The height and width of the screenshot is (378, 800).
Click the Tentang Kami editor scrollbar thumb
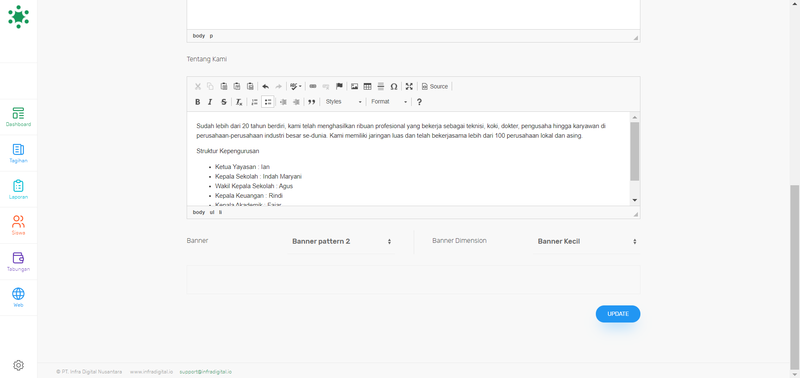tap(635, 151)
